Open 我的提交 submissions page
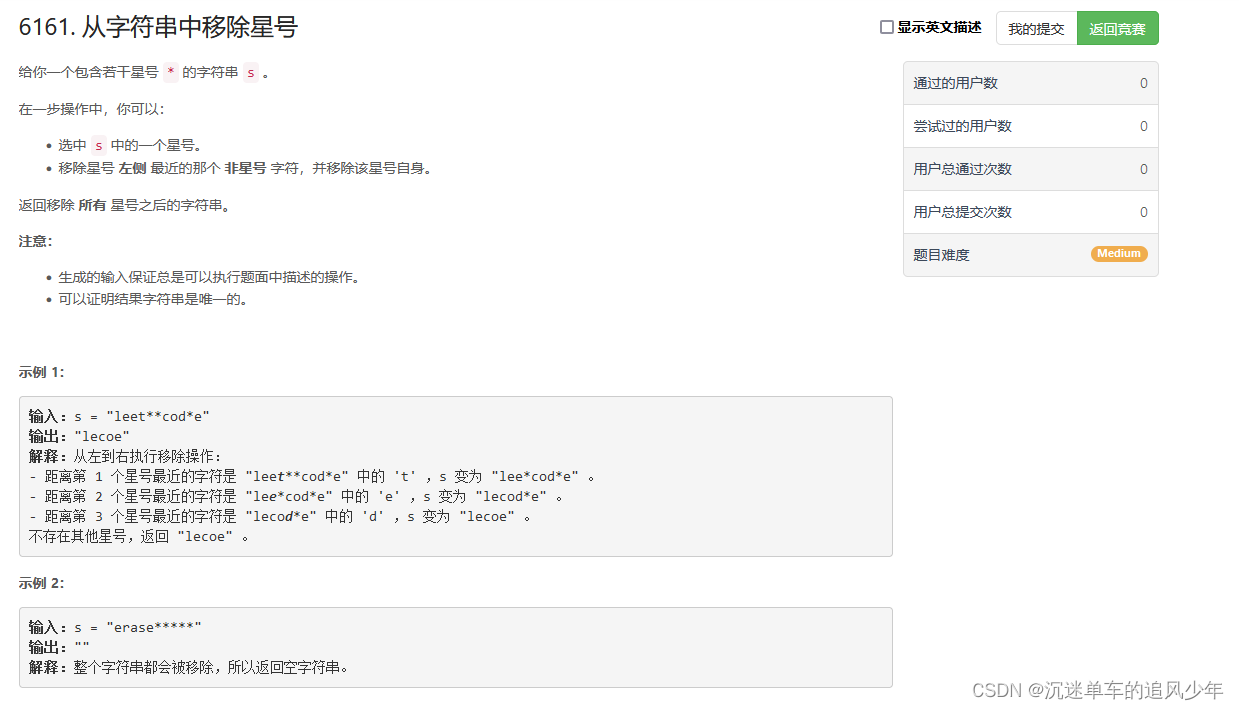 1036,28
